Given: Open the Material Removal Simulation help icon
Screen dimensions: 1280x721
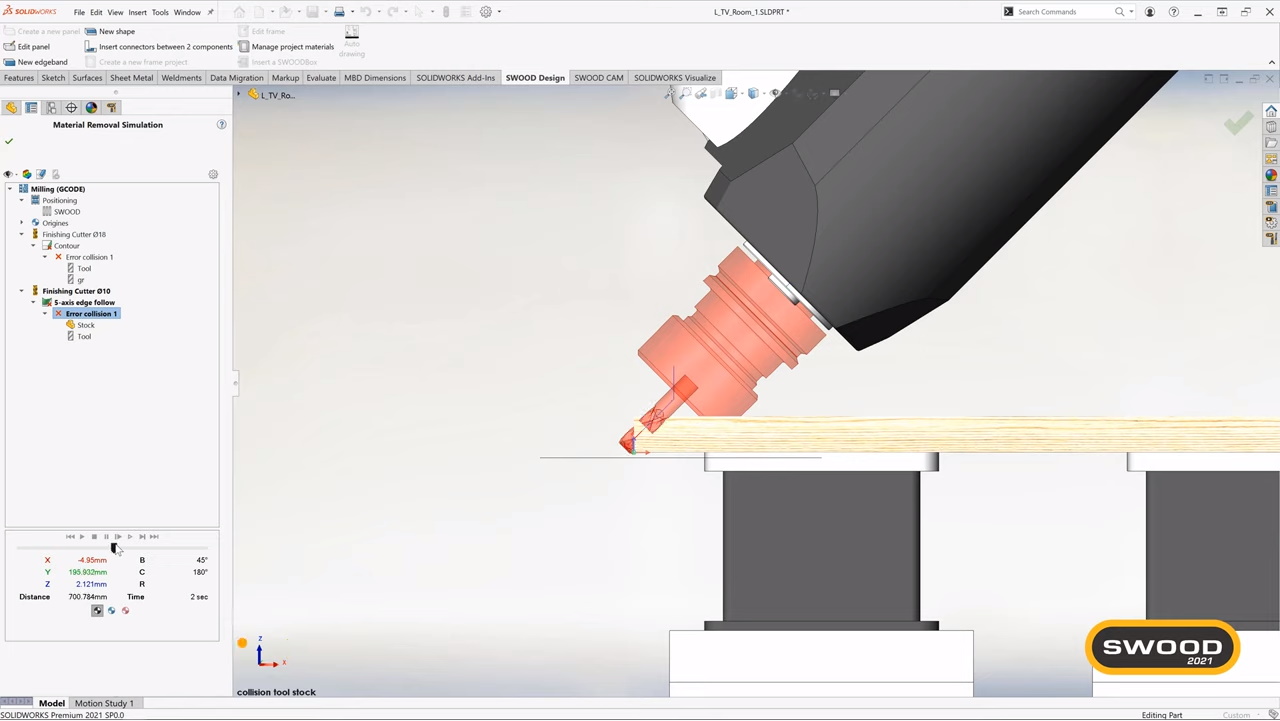Looking at the screenshot, I should tap(221, 125).
